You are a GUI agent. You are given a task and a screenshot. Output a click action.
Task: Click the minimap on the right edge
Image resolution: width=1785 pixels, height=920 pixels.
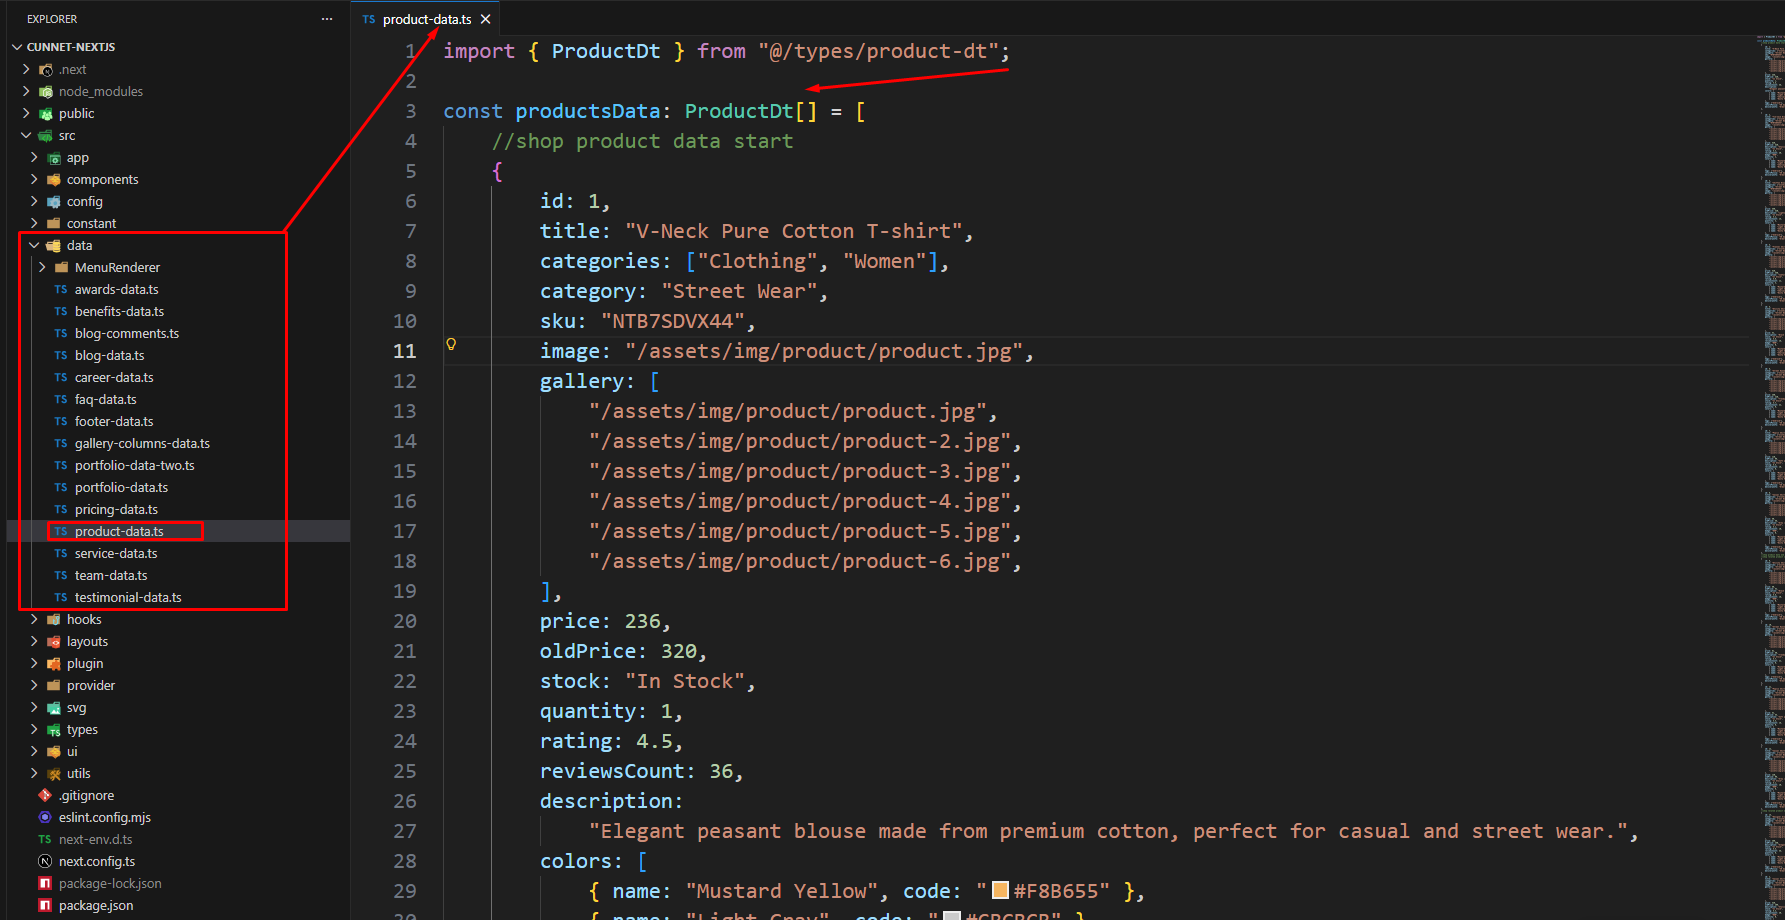coord(1771,400)
